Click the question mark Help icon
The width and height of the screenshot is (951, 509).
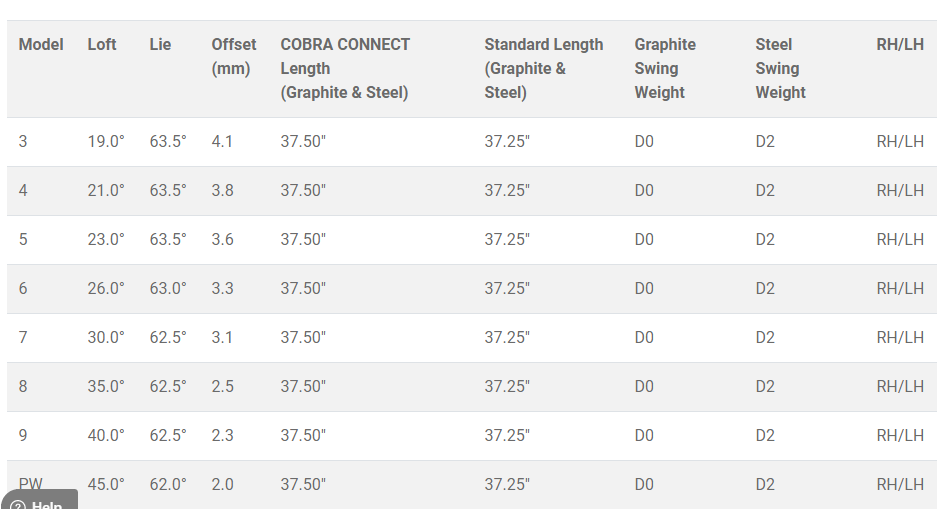[18, 505]
